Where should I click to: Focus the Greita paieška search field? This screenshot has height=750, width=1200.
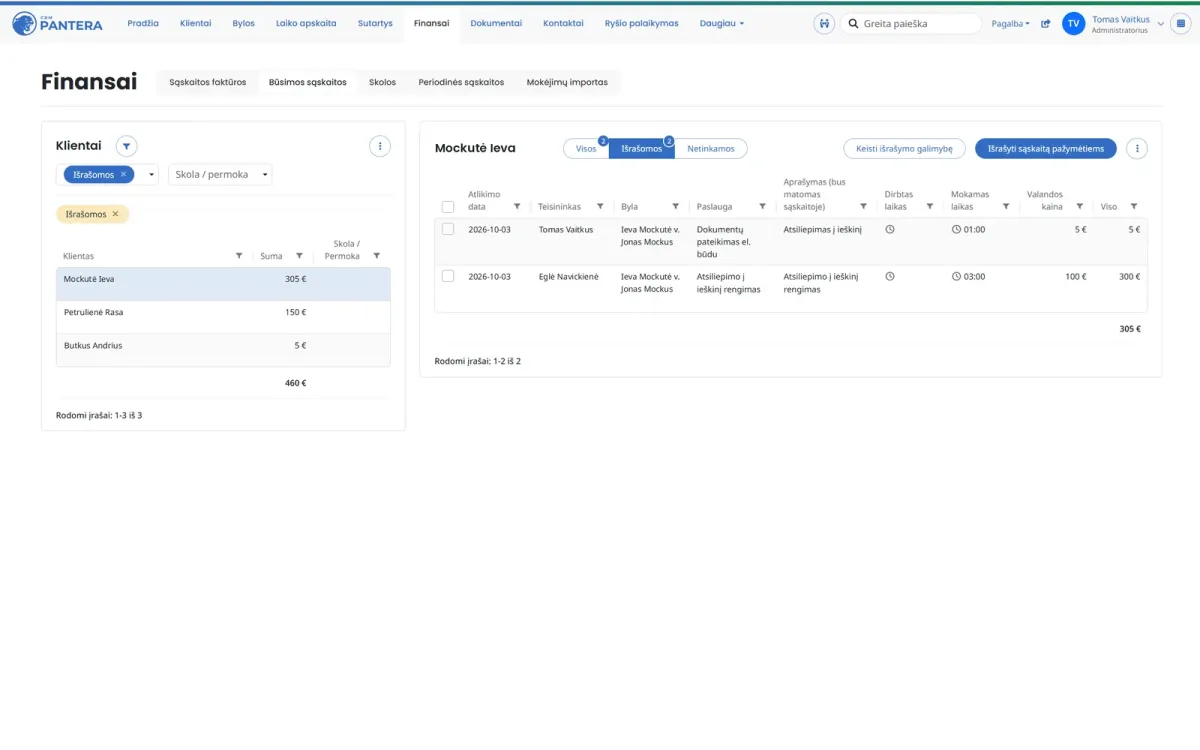pos(911,23)
